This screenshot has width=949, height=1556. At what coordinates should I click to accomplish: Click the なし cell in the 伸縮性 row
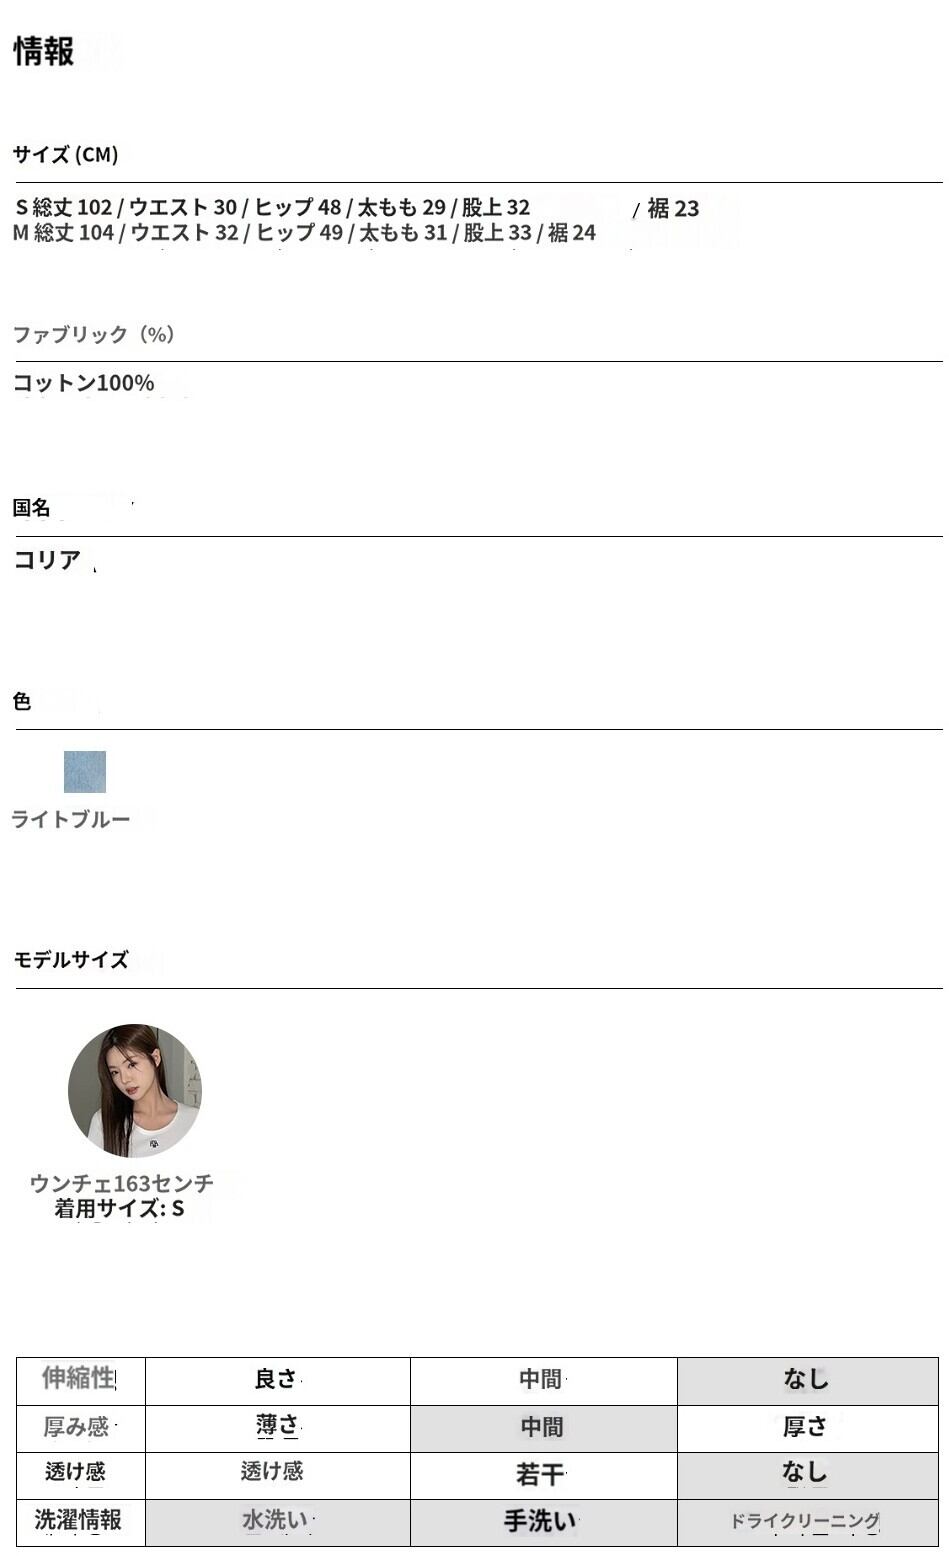[x=807, y=1380]
